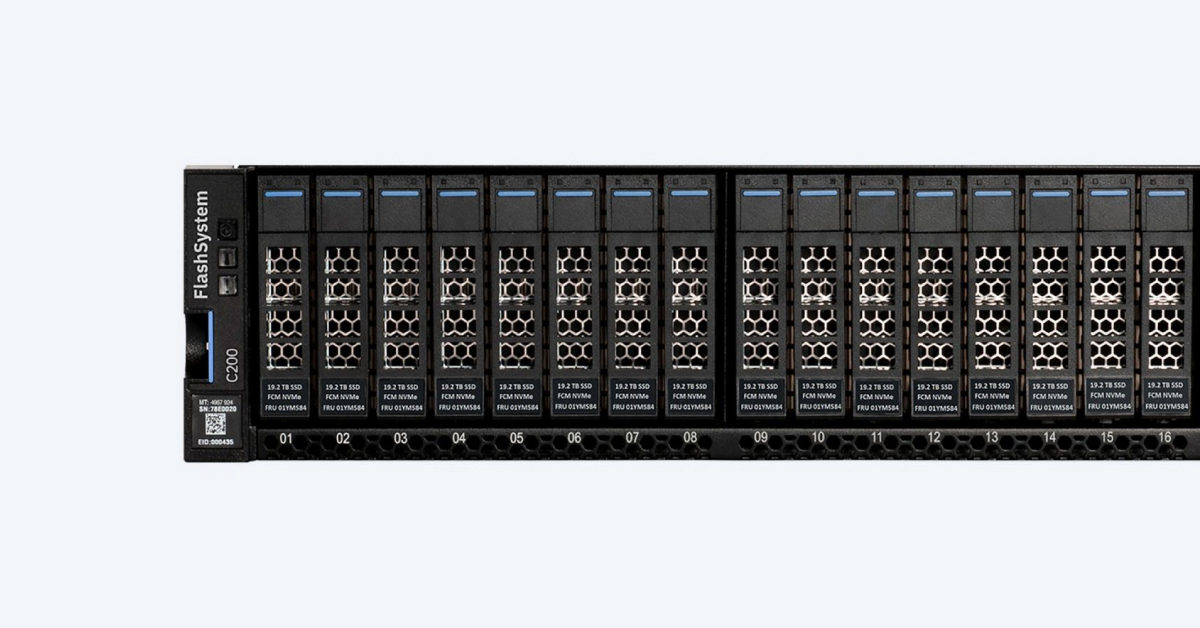
Task: Click bay number 11
Action: click(876, 438)
